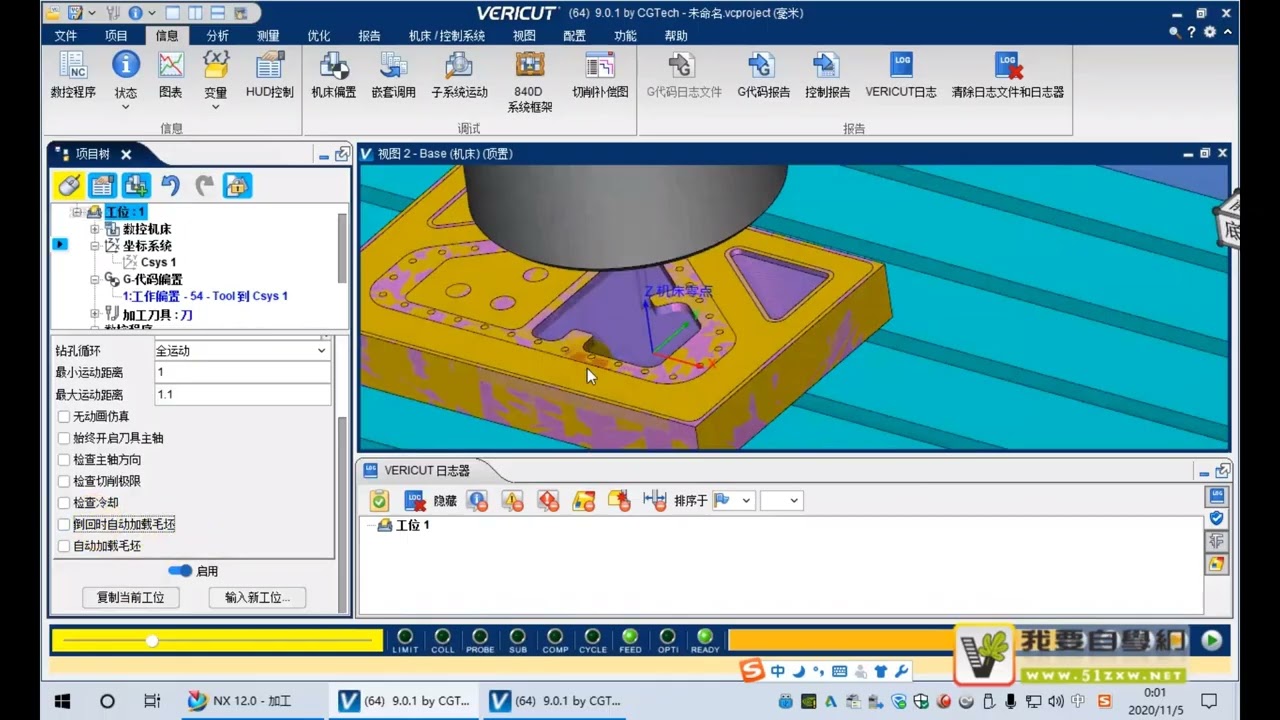Select Csys 1 in the project tree
The image size is (1280, 720).
pos(158,262)
